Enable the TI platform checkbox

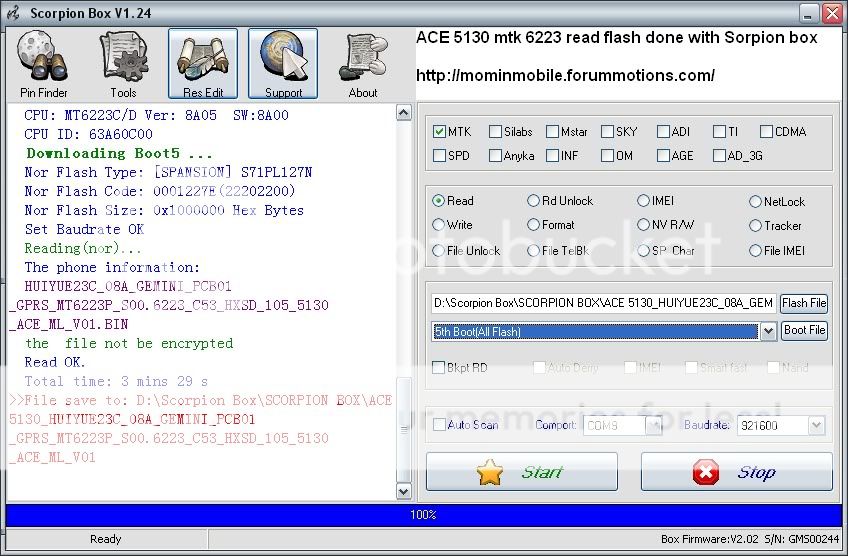[719, 131]
